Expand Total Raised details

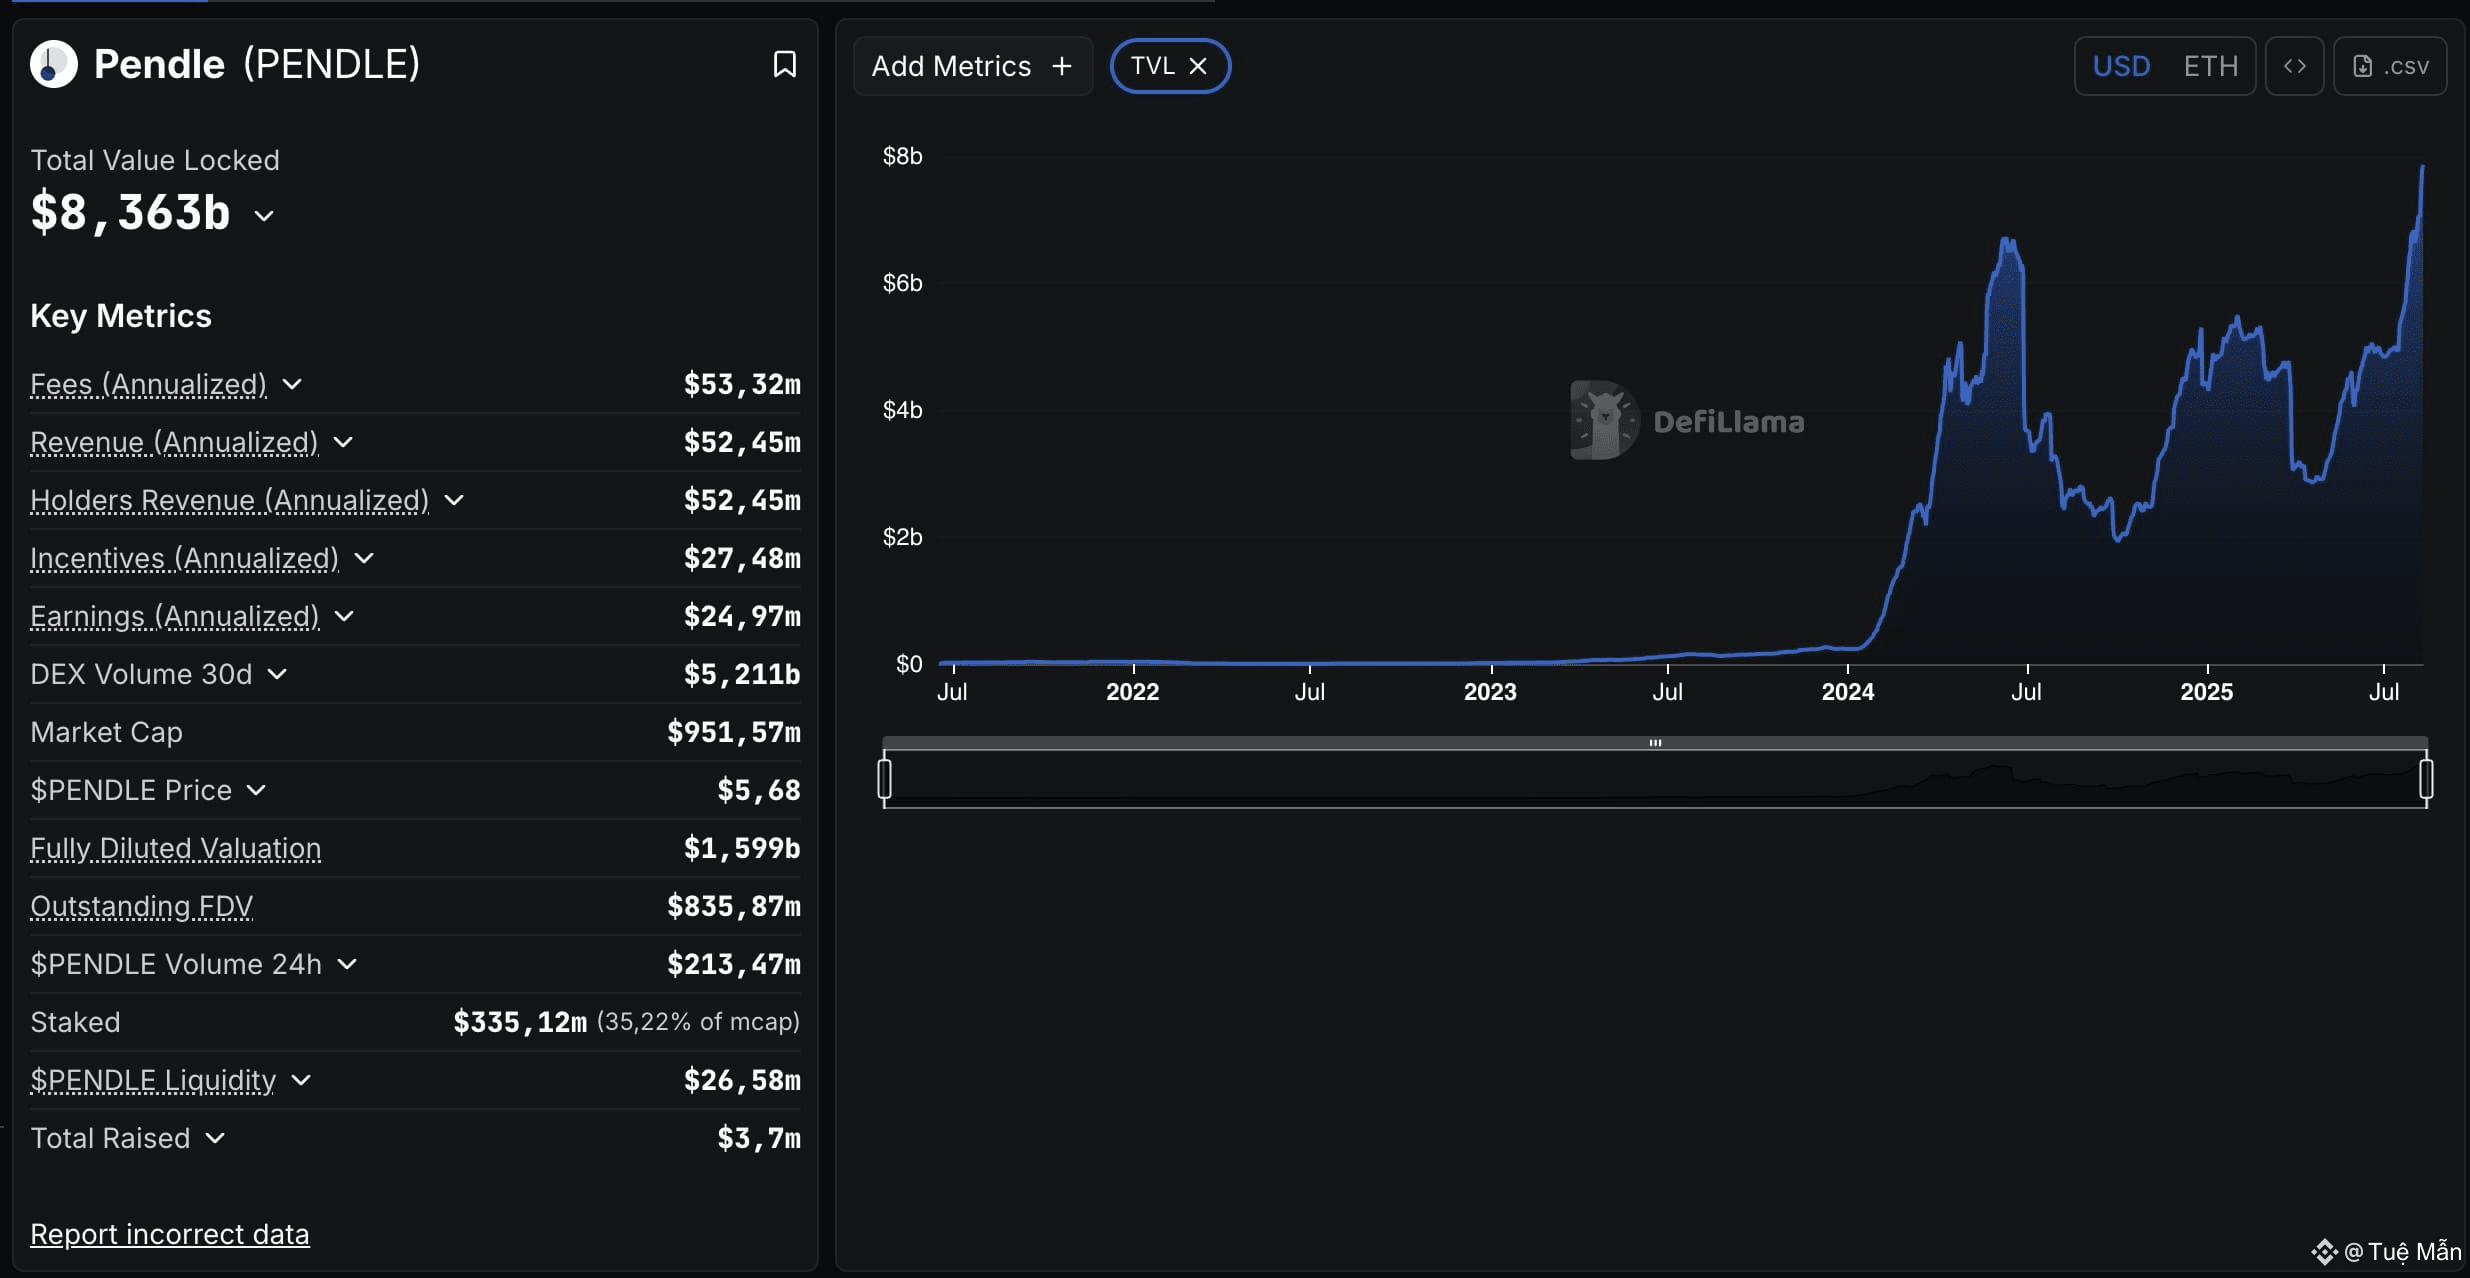click(x=215, y=1138)
